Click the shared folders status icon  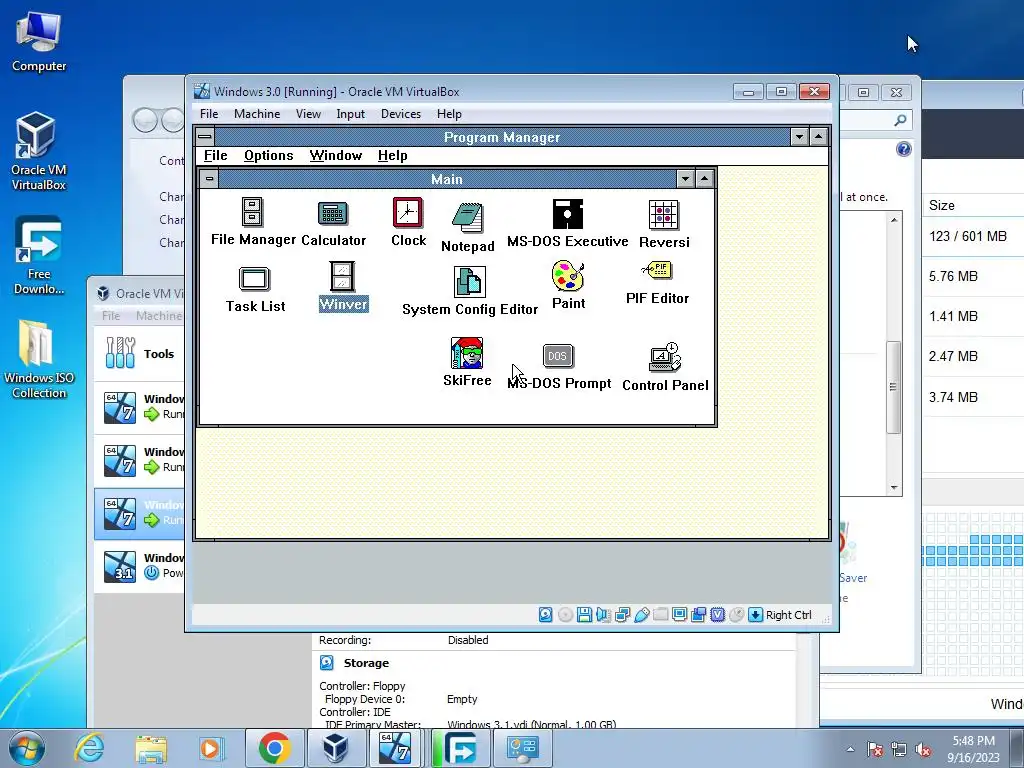point(660,615)
